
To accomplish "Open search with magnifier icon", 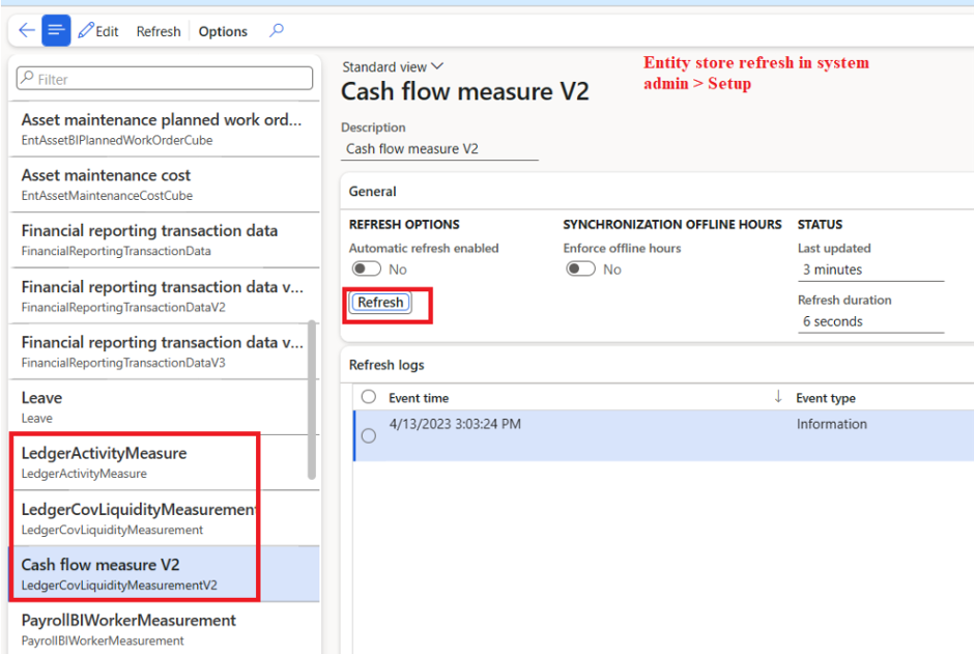I will pyautogui.click(x=277, y=31).
